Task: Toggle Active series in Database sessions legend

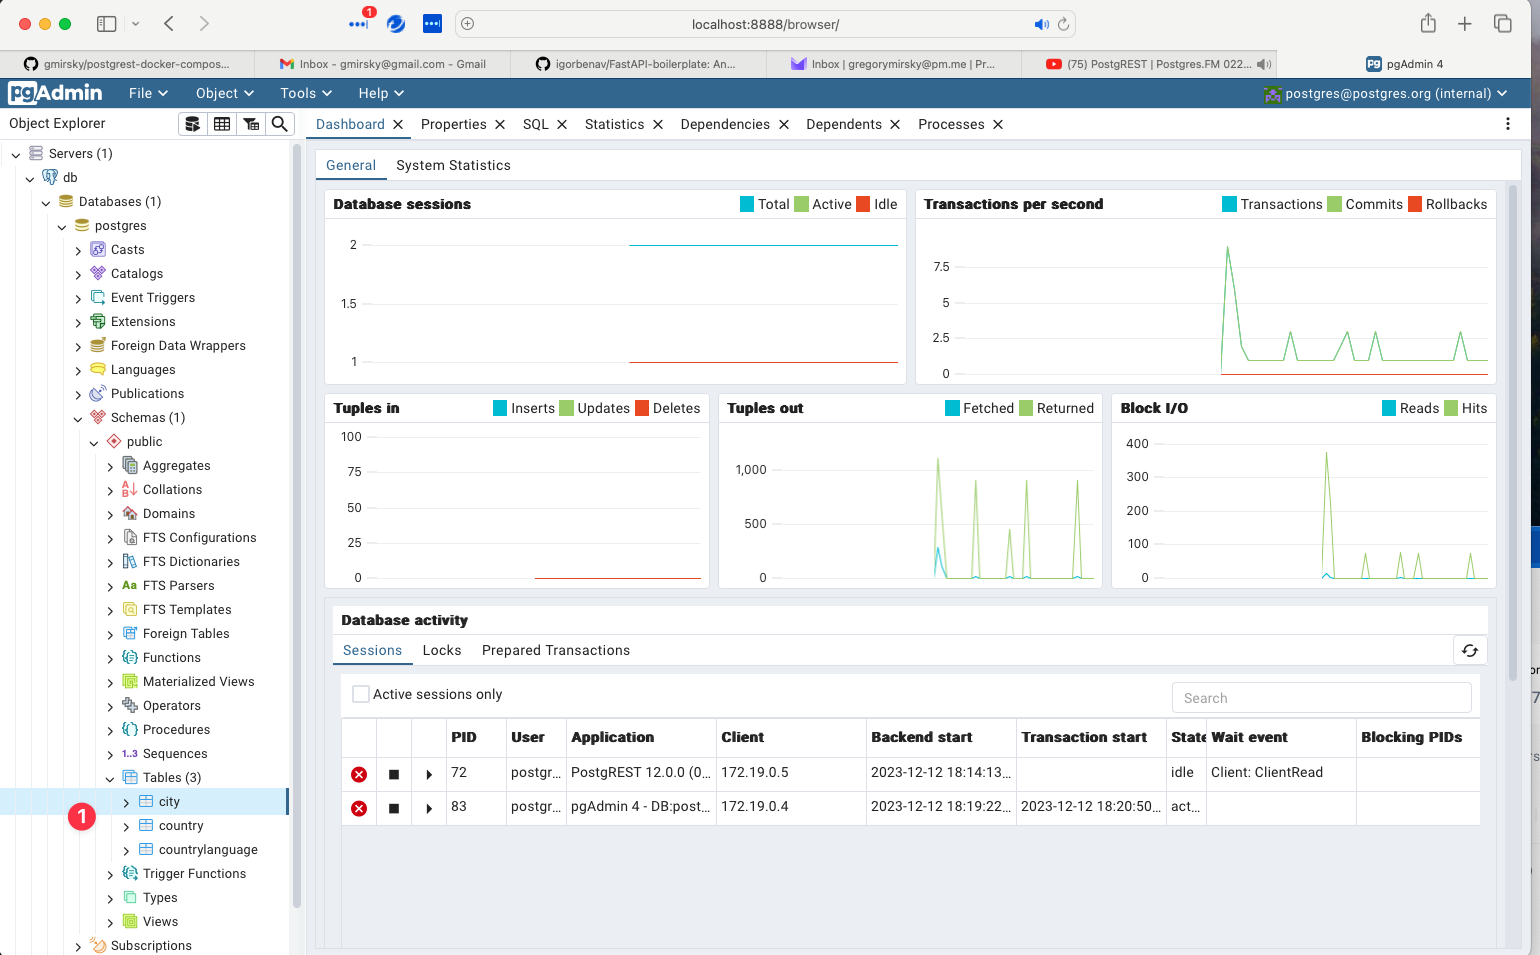Action: (823, 204)
